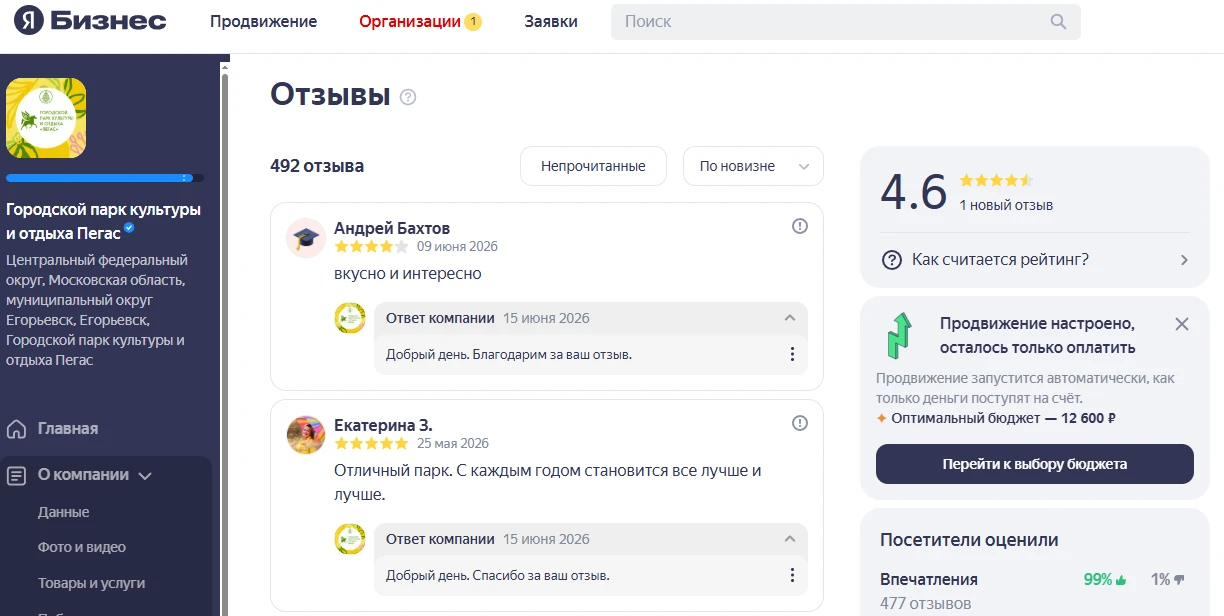Click the review text вкусно и интересно
The height and width of the screenshot is (616, 1224).
point(408,273)
